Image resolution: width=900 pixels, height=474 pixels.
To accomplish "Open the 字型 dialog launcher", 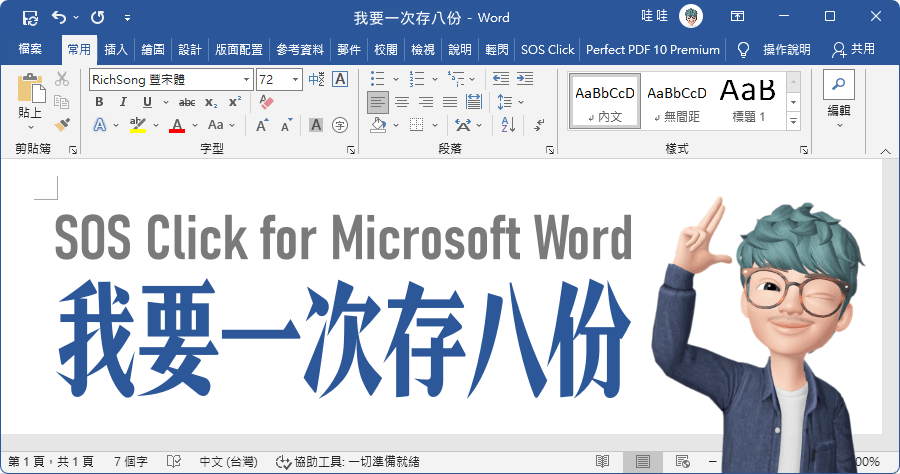I will (x=351, y=150).
